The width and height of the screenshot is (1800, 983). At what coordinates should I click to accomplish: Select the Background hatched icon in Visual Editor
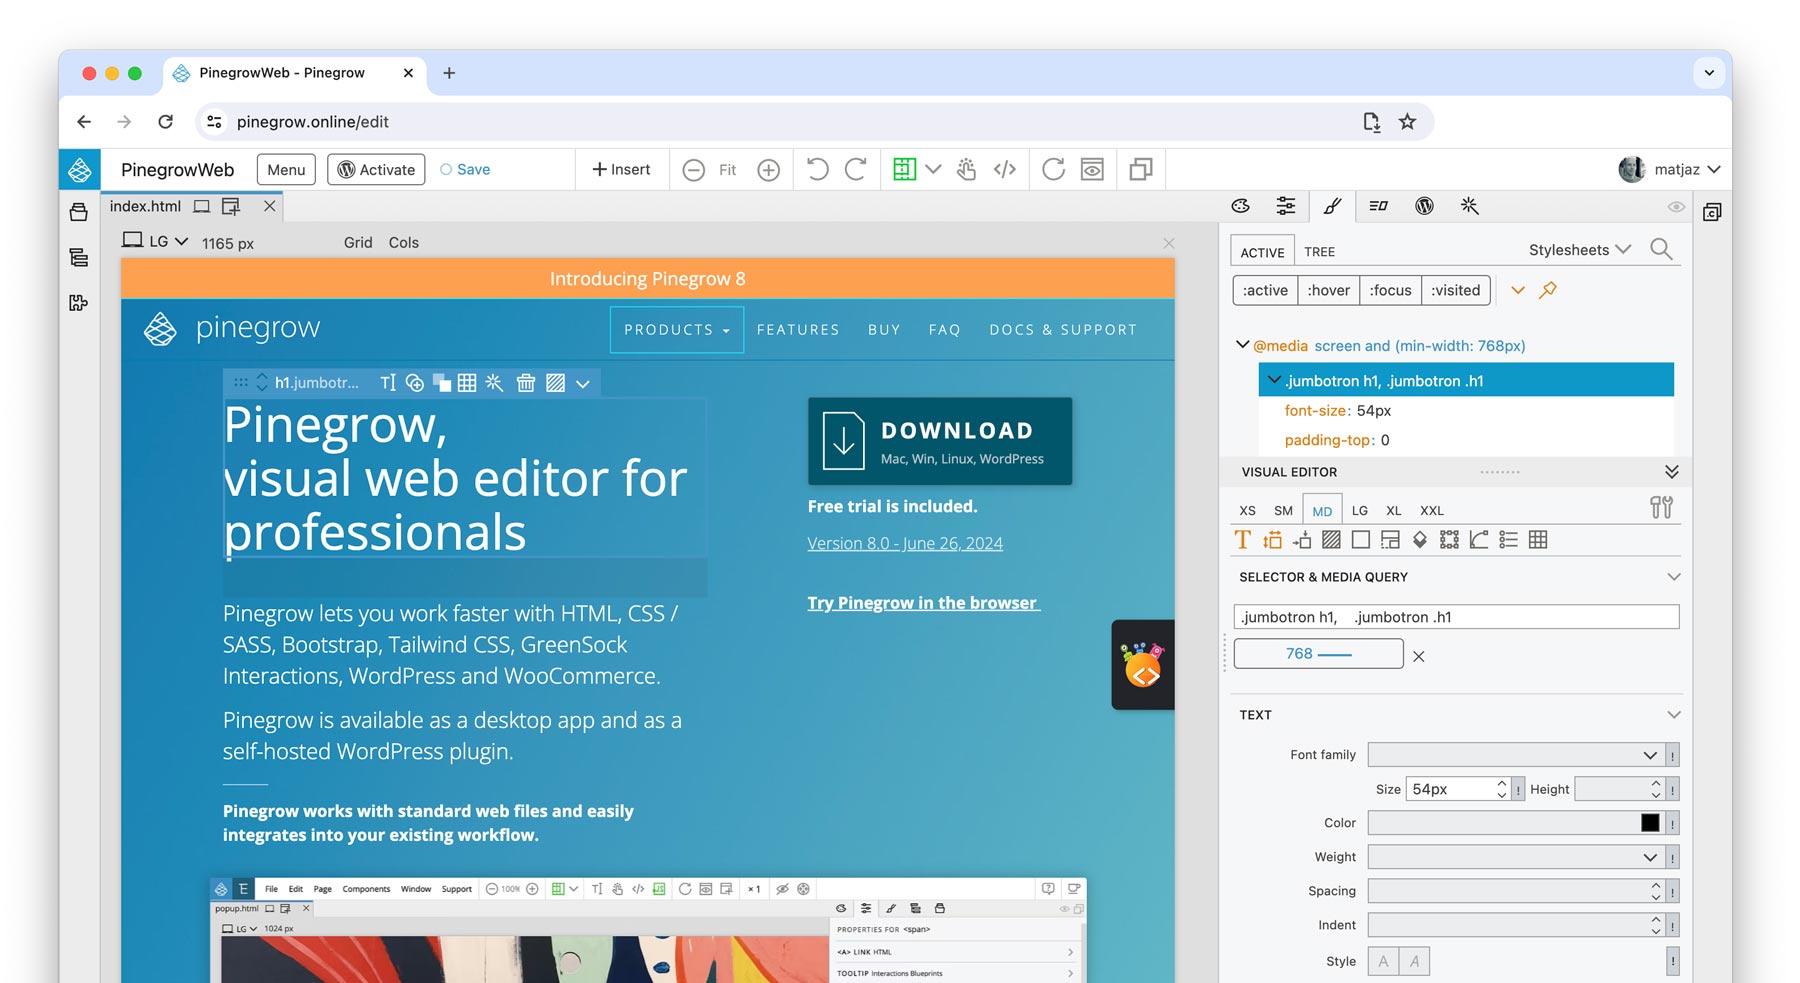coord(1331,540)
